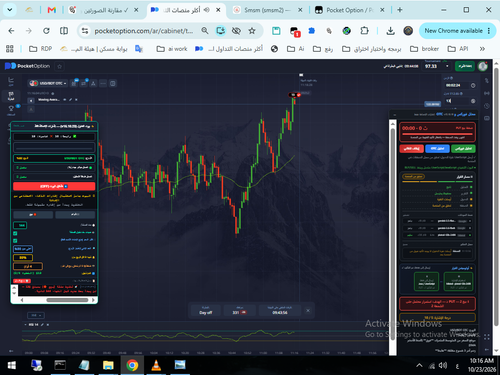Click the green button in right signal panel

pyautogui.click(x=463, y=148)
